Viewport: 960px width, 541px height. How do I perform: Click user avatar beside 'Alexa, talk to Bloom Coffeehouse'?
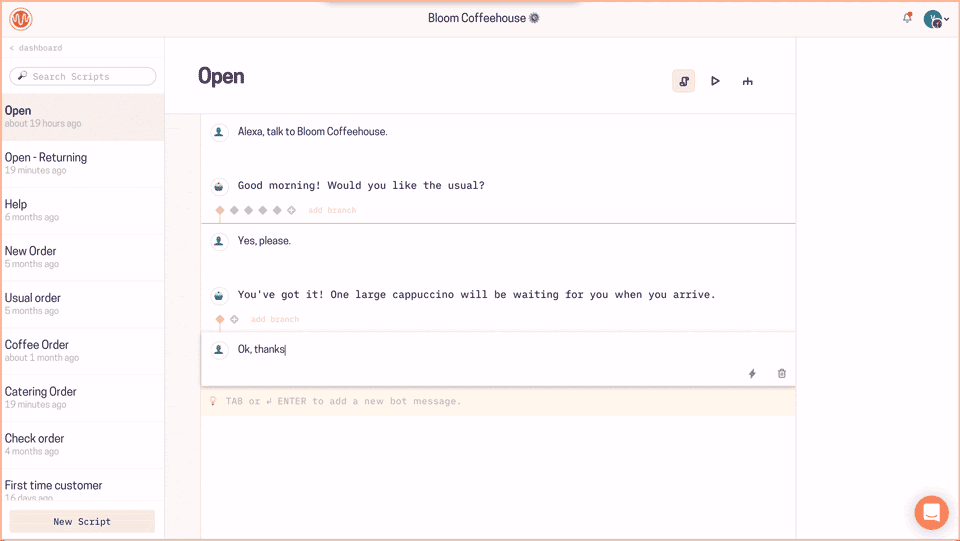click(219, 132)
